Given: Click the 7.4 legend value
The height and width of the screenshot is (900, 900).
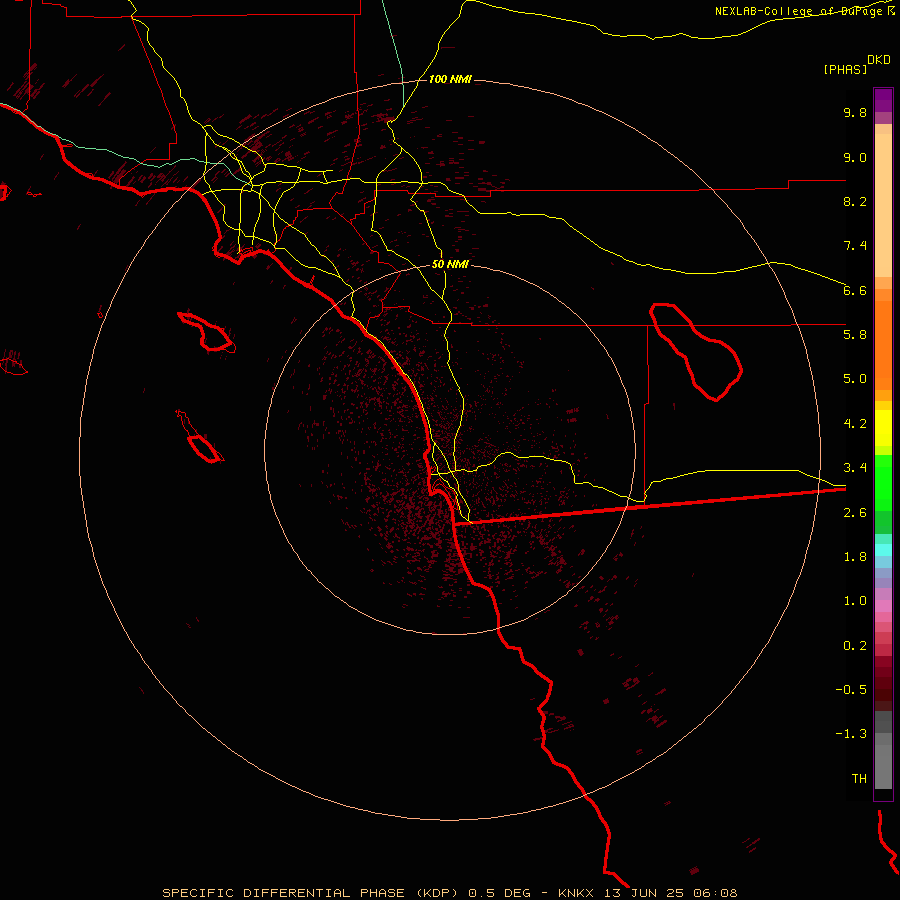Looking at the screenshot, I should [855, 246].
